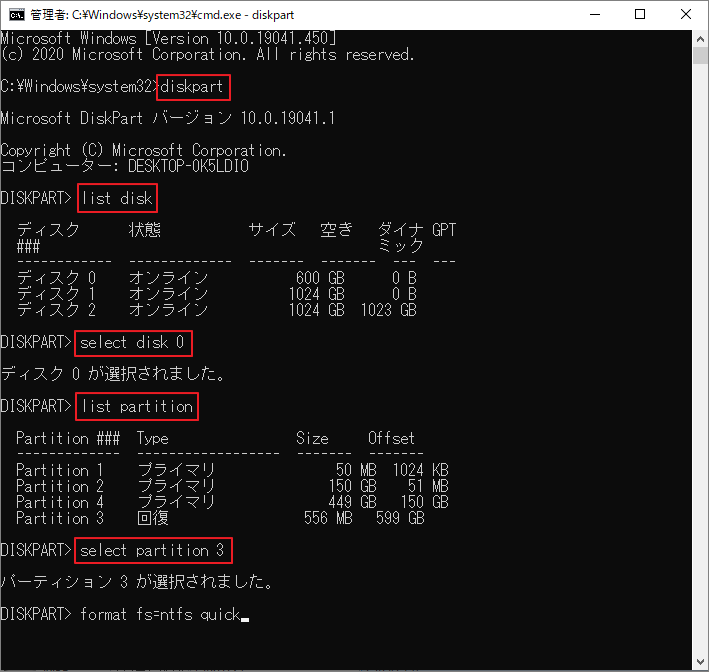Viewport: 709px width, 672px height.
Task: Click the 'Offset' column header
Action: click(x=391, y=438)
